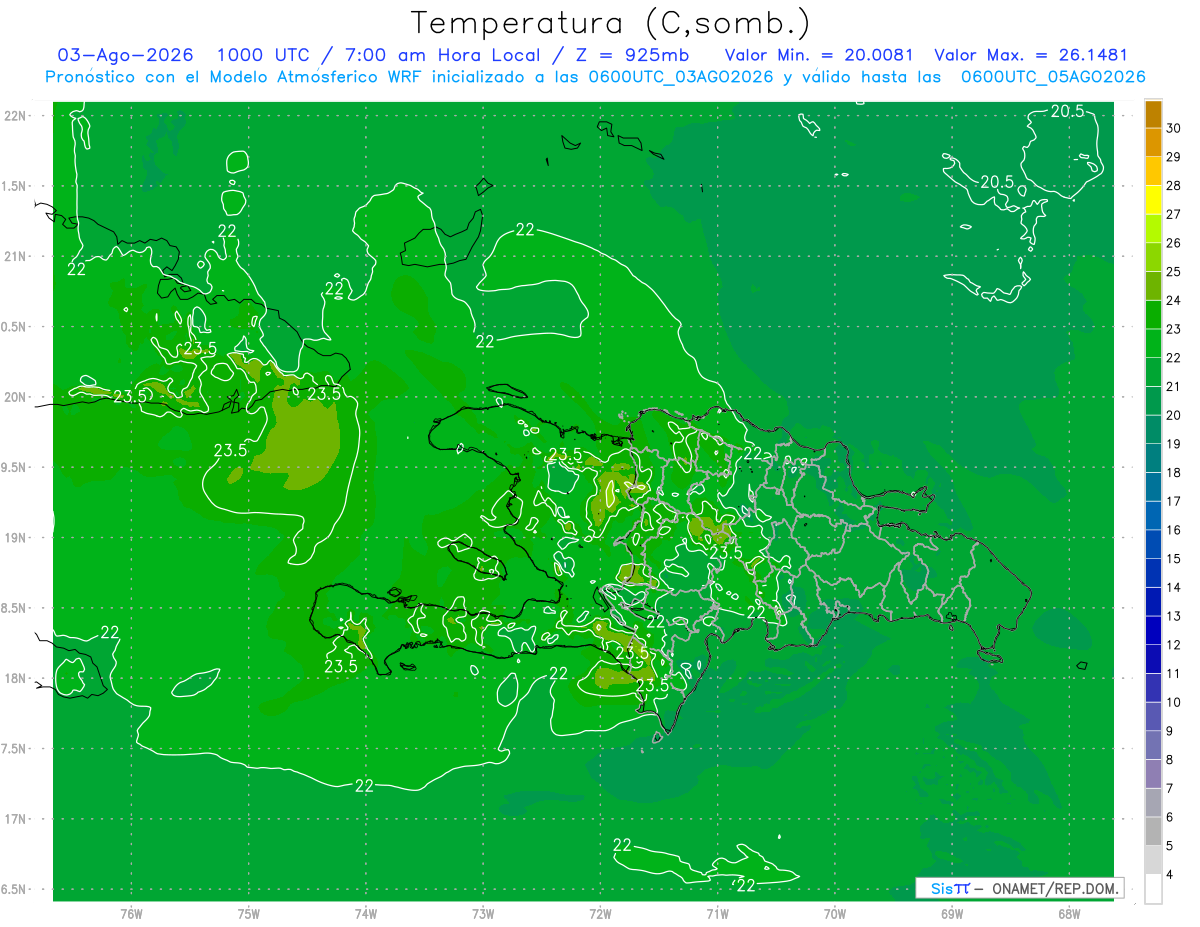Click the "1000 UTC" time text
1200x927 pixels.
[263, 55]
